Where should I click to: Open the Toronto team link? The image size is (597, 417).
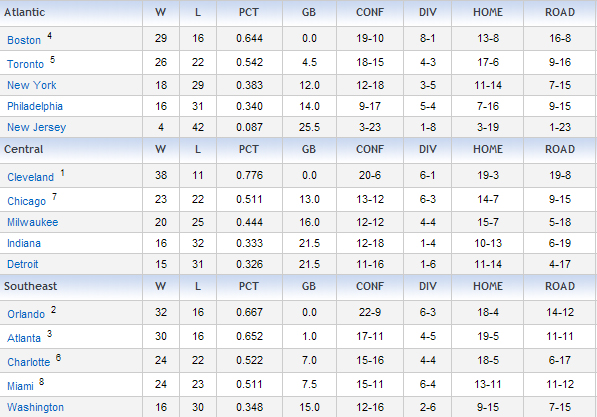pos(26,64)
